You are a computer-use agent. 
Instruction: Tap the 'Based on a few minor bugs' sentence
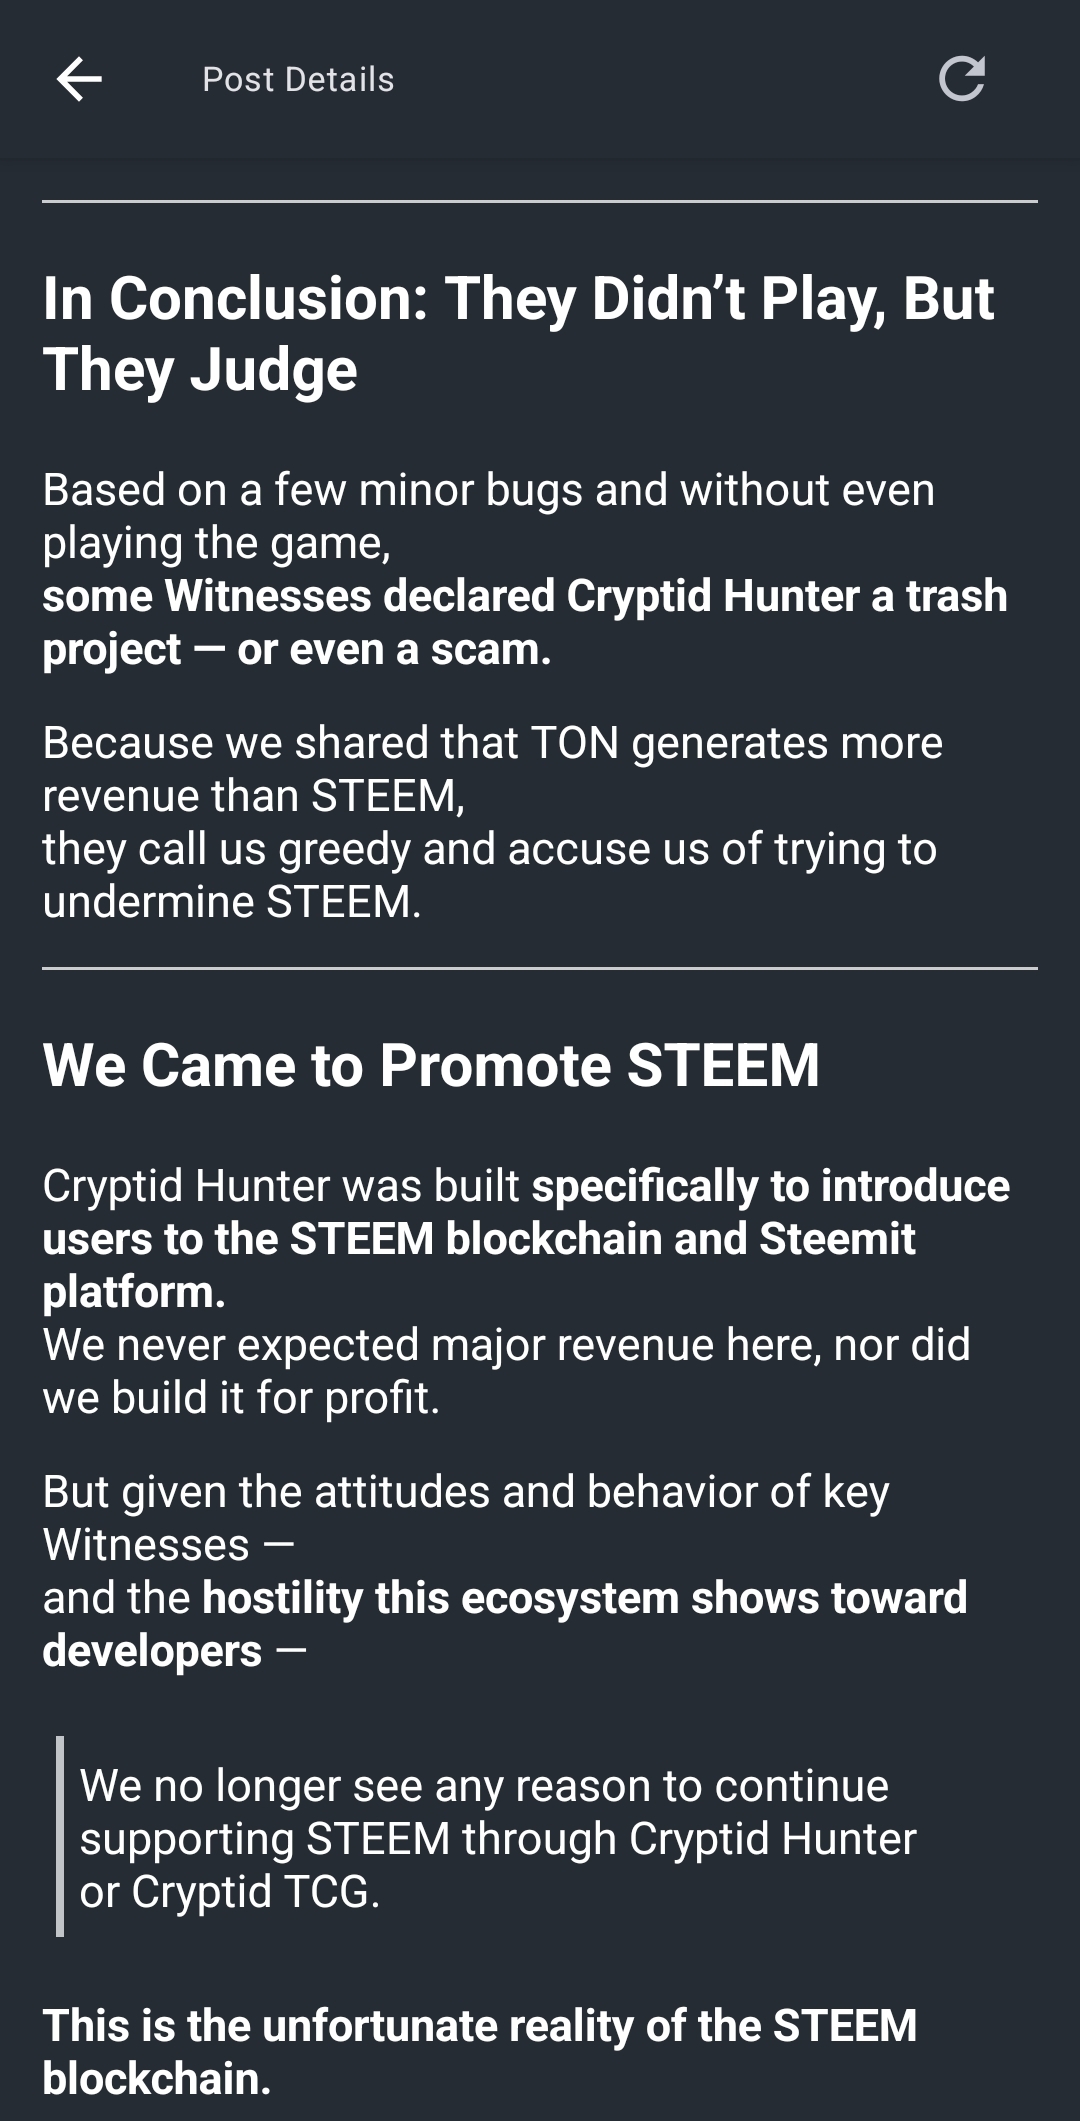coord(489,516)
